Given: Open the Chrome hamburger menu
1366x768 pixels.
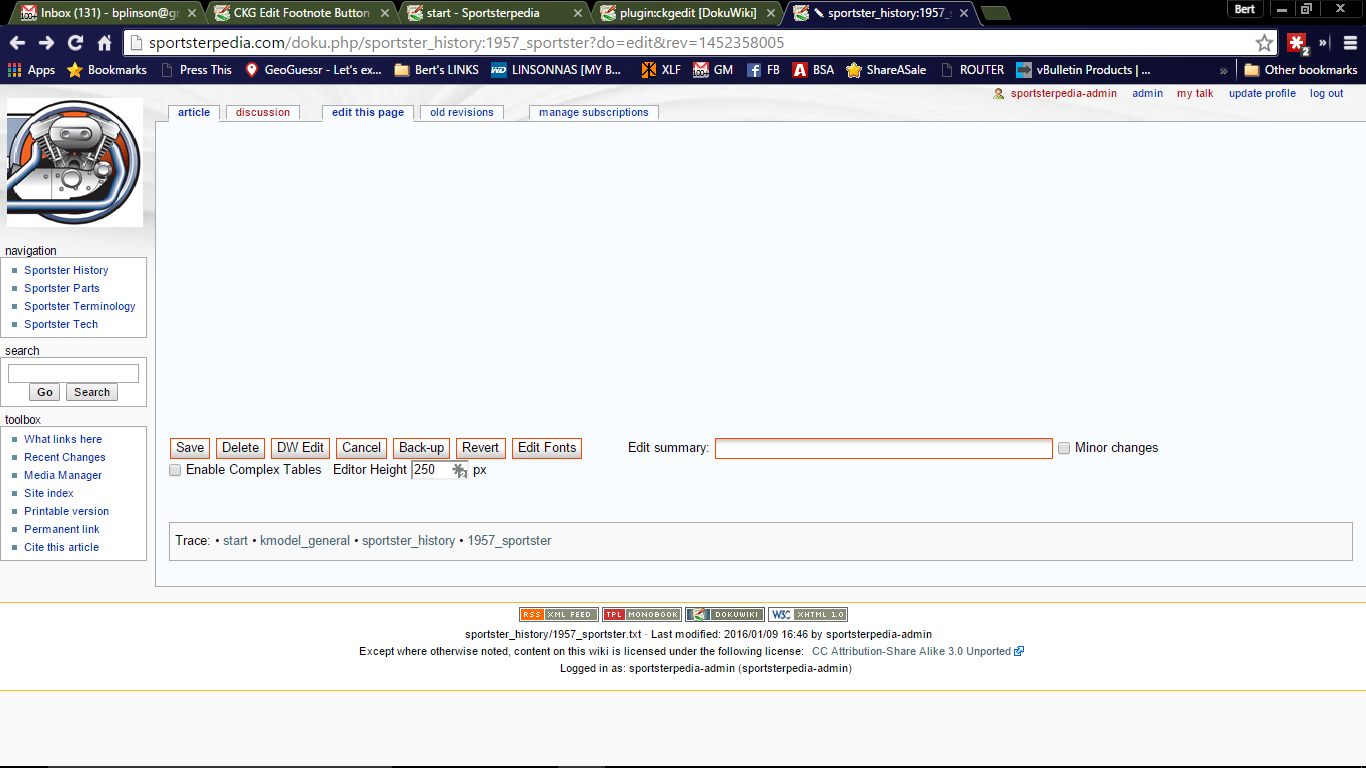Looking at the screenshot, I should click(1350, 43).
